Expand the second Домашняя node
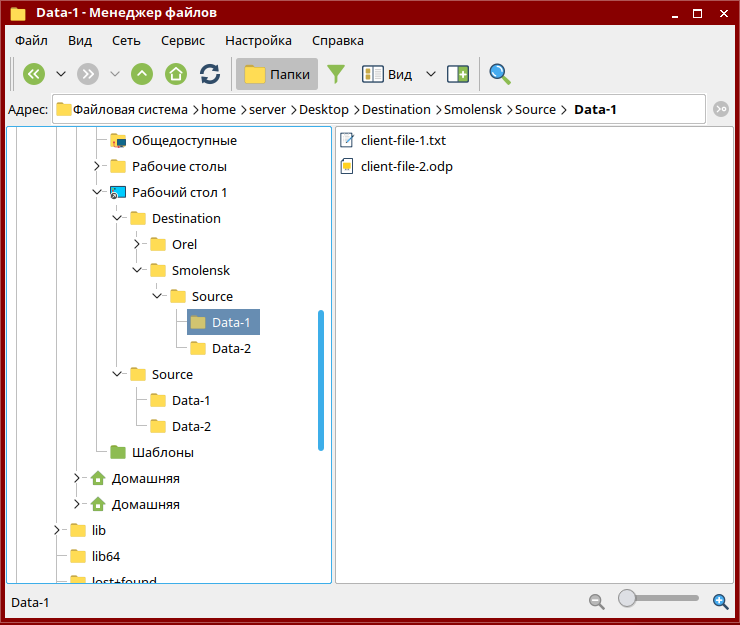The width and height of the screenshot is (740, 625). pyautogui.click(x=77, y=504)
